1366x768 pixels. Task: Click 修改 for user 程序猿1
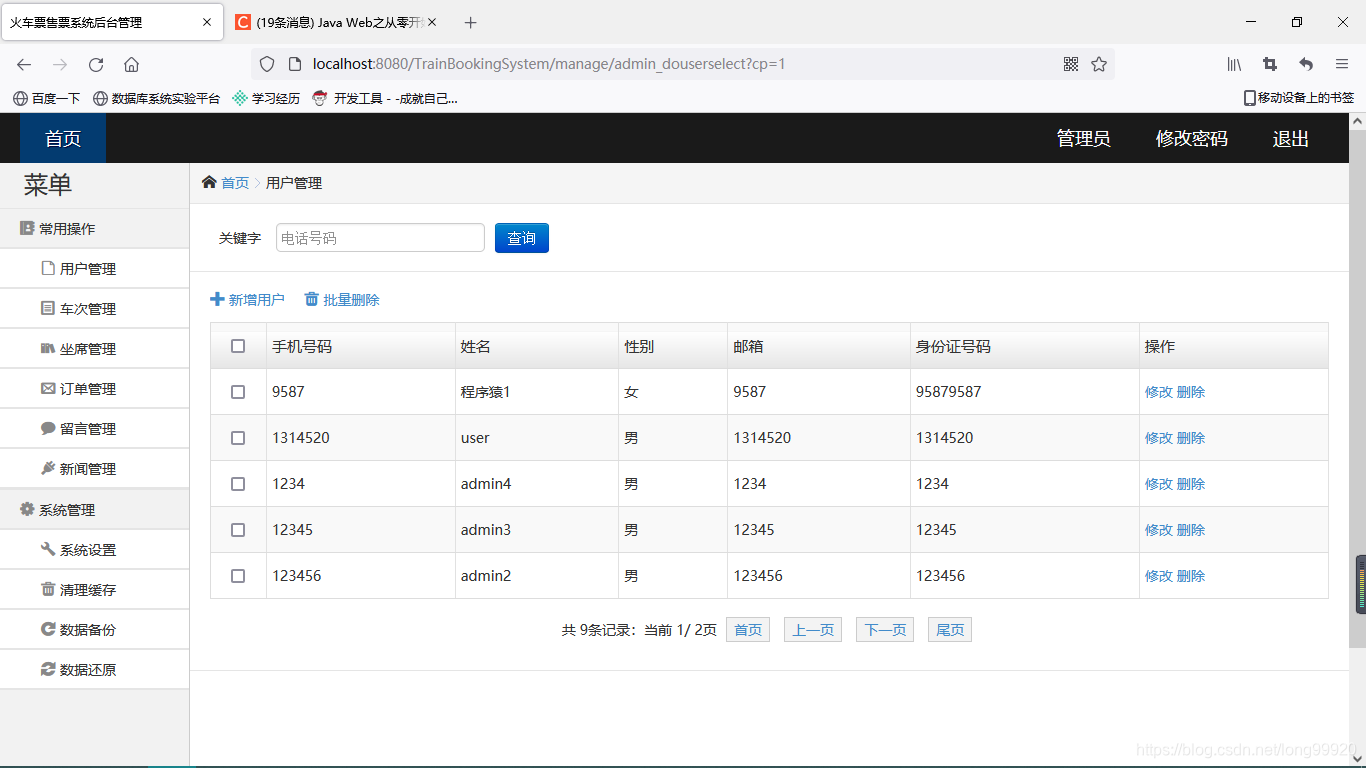coord(1159,392)
